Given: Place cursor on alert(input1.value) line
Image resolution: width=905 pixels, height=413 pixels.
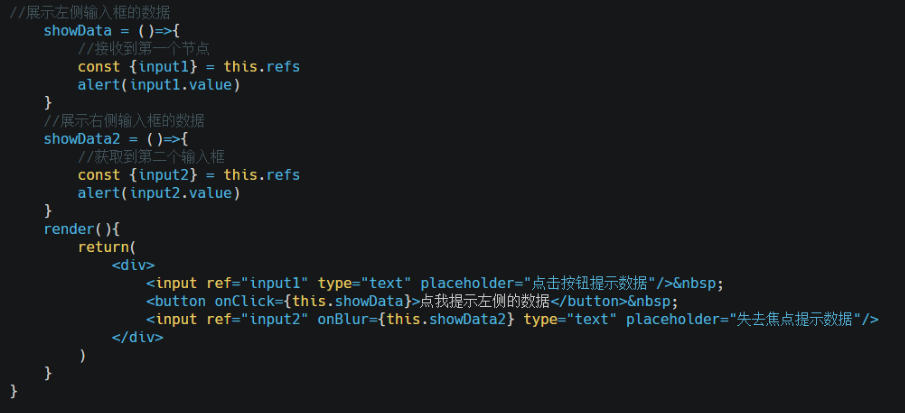Looking at the screenshot, I should tap(159, 85).
